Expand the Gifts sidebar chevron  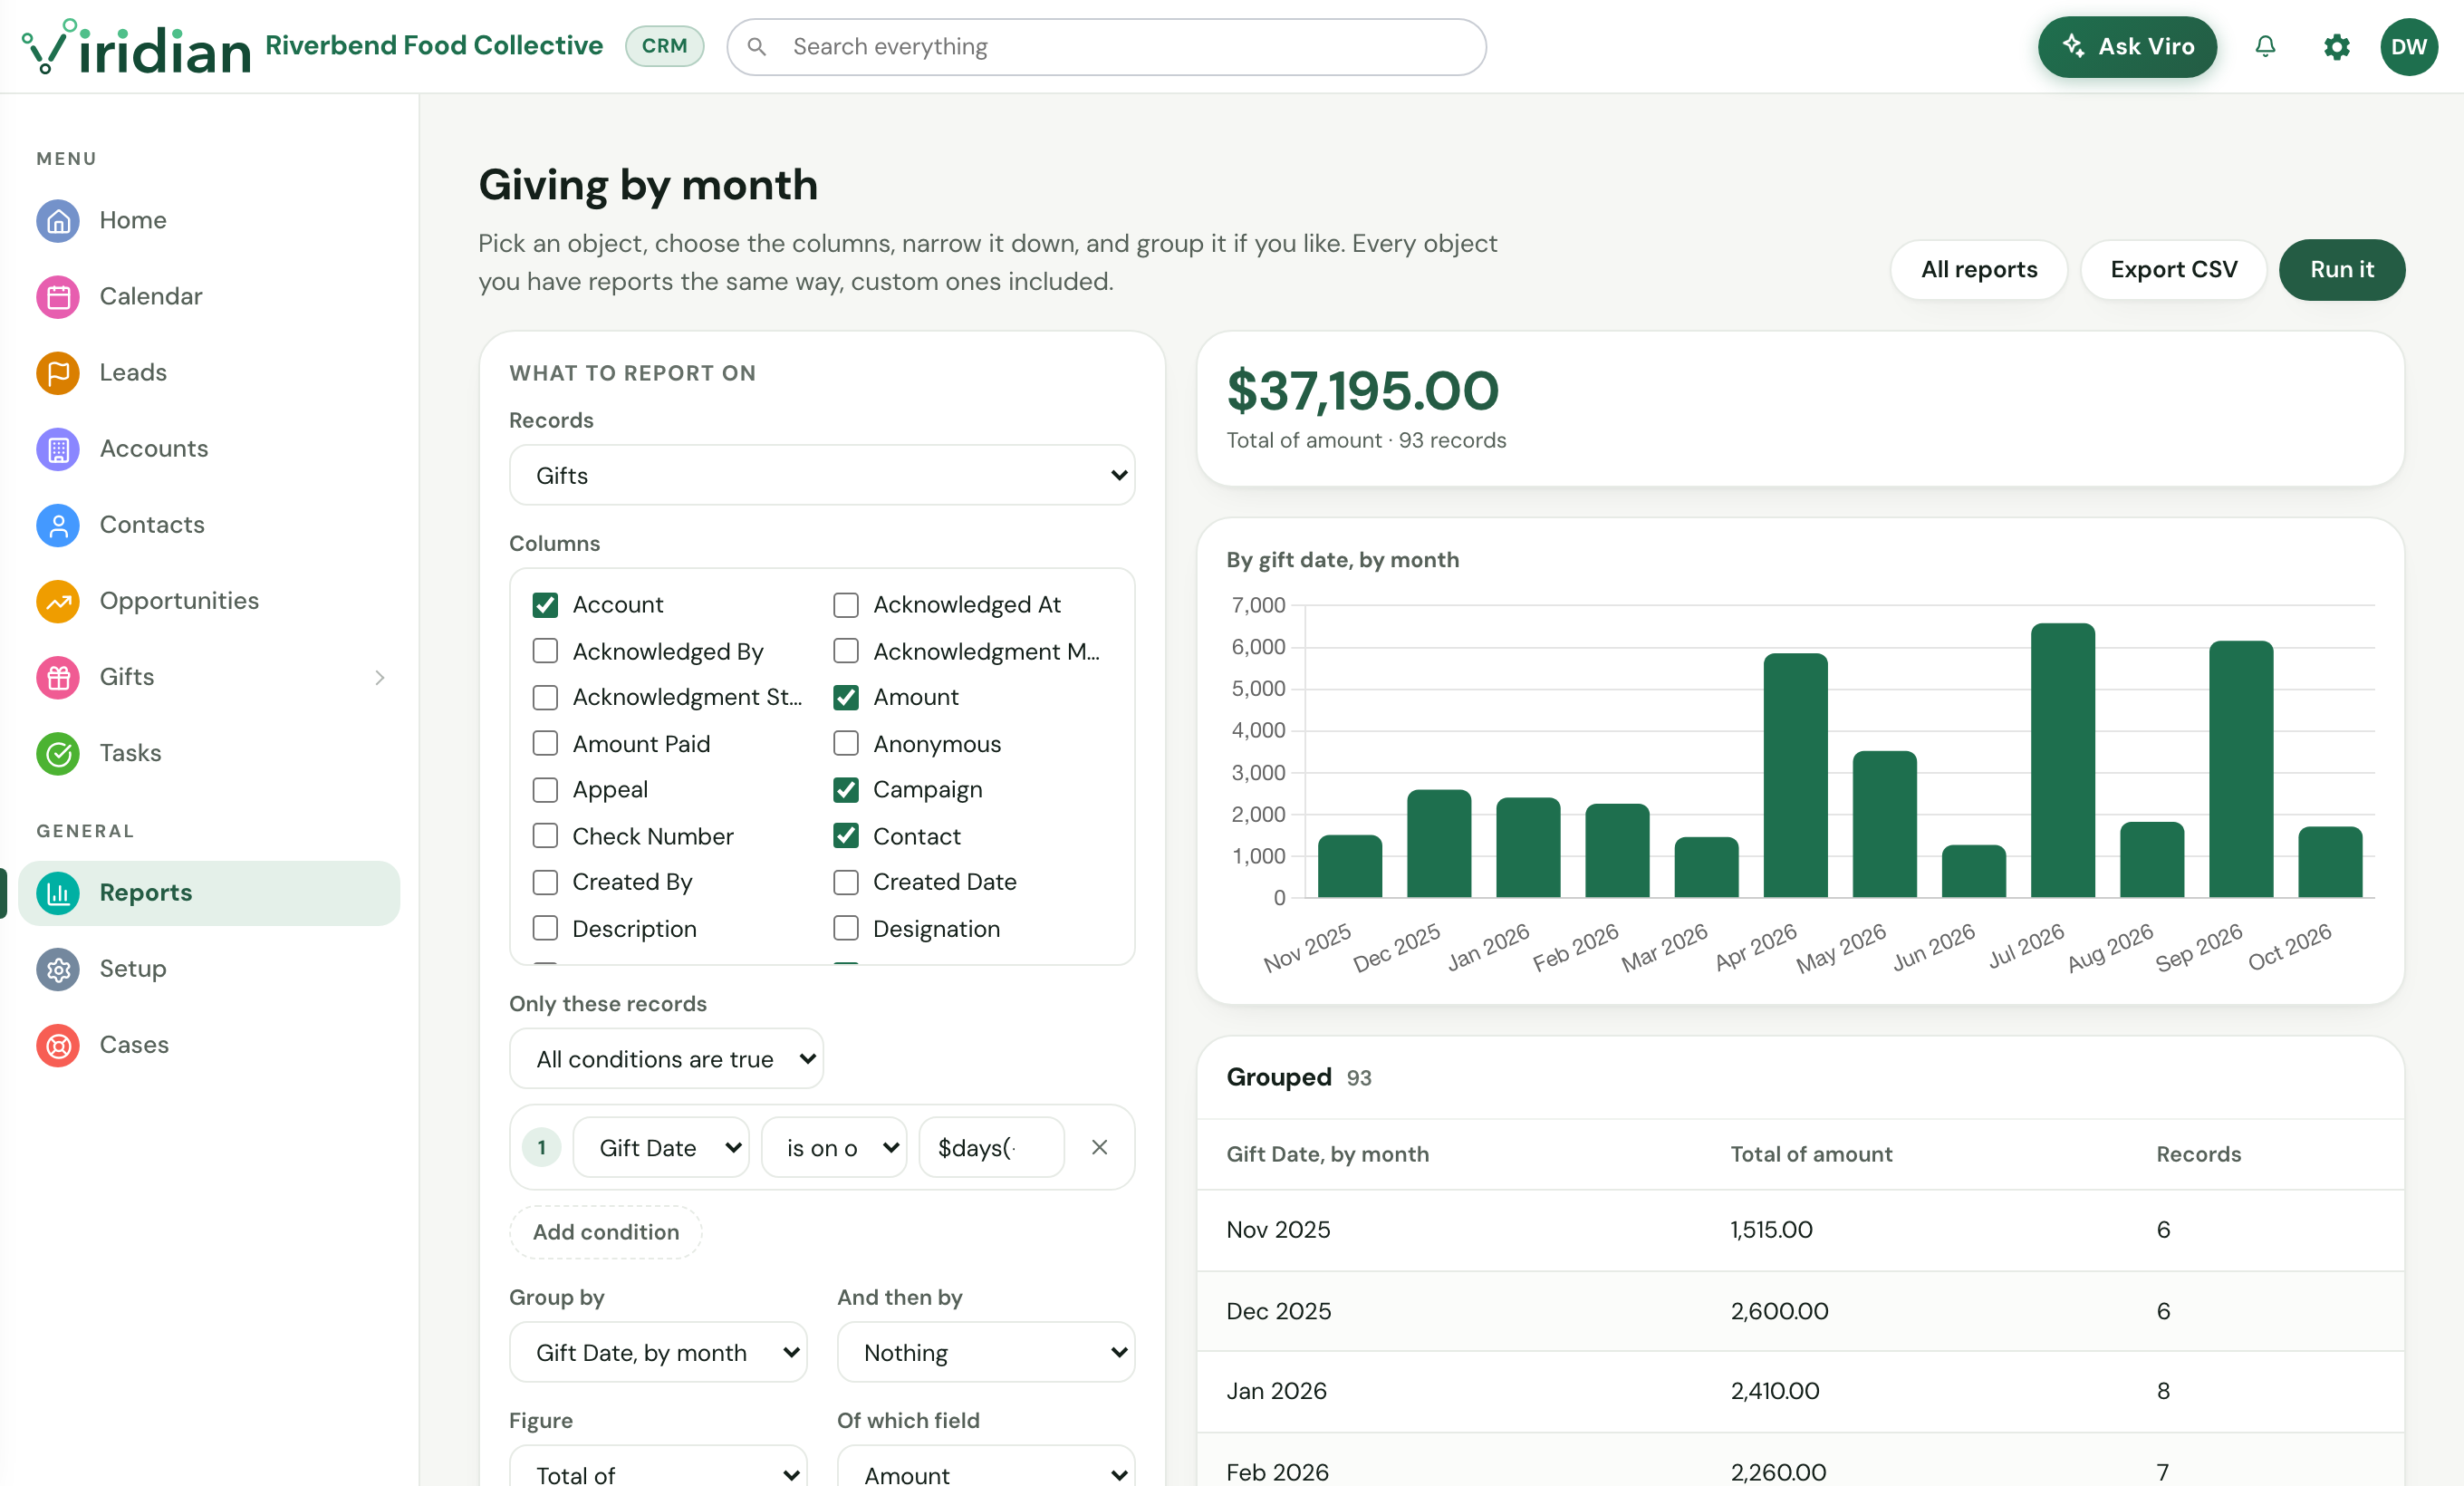click(380, 677)
